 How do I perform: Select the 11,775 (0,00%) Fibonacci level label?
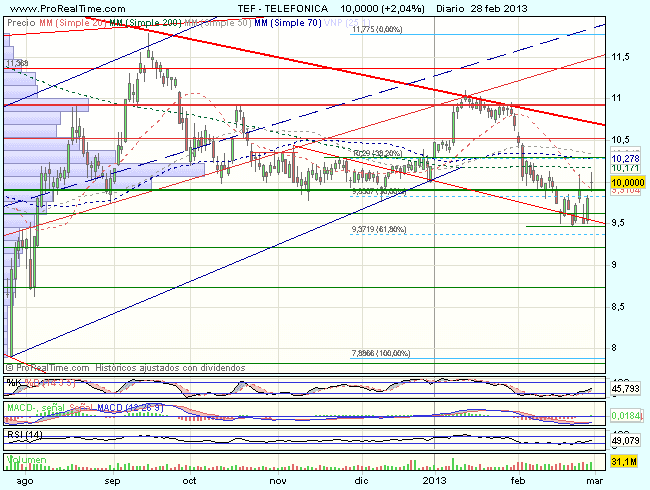pos(376,30)
